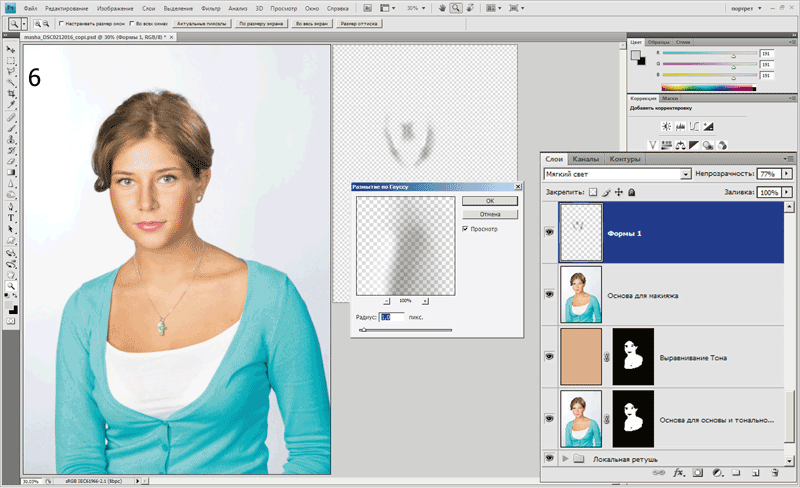The height and width of the screenshot is (488, 800).
Task: Click the radius slider in blur dialog
Action: tap(362, 328)
